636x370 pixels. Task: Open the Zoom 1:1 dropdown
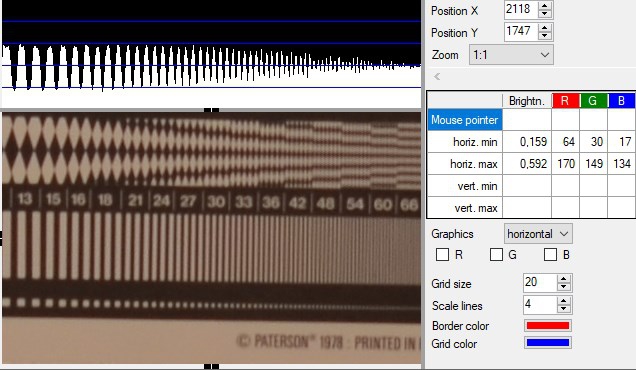click(511, 54)
